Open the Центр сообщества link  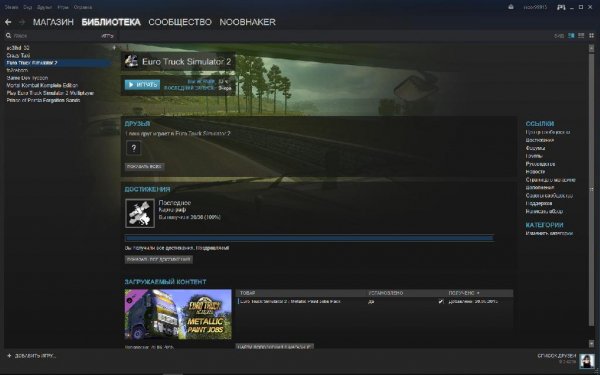(548, 132)
